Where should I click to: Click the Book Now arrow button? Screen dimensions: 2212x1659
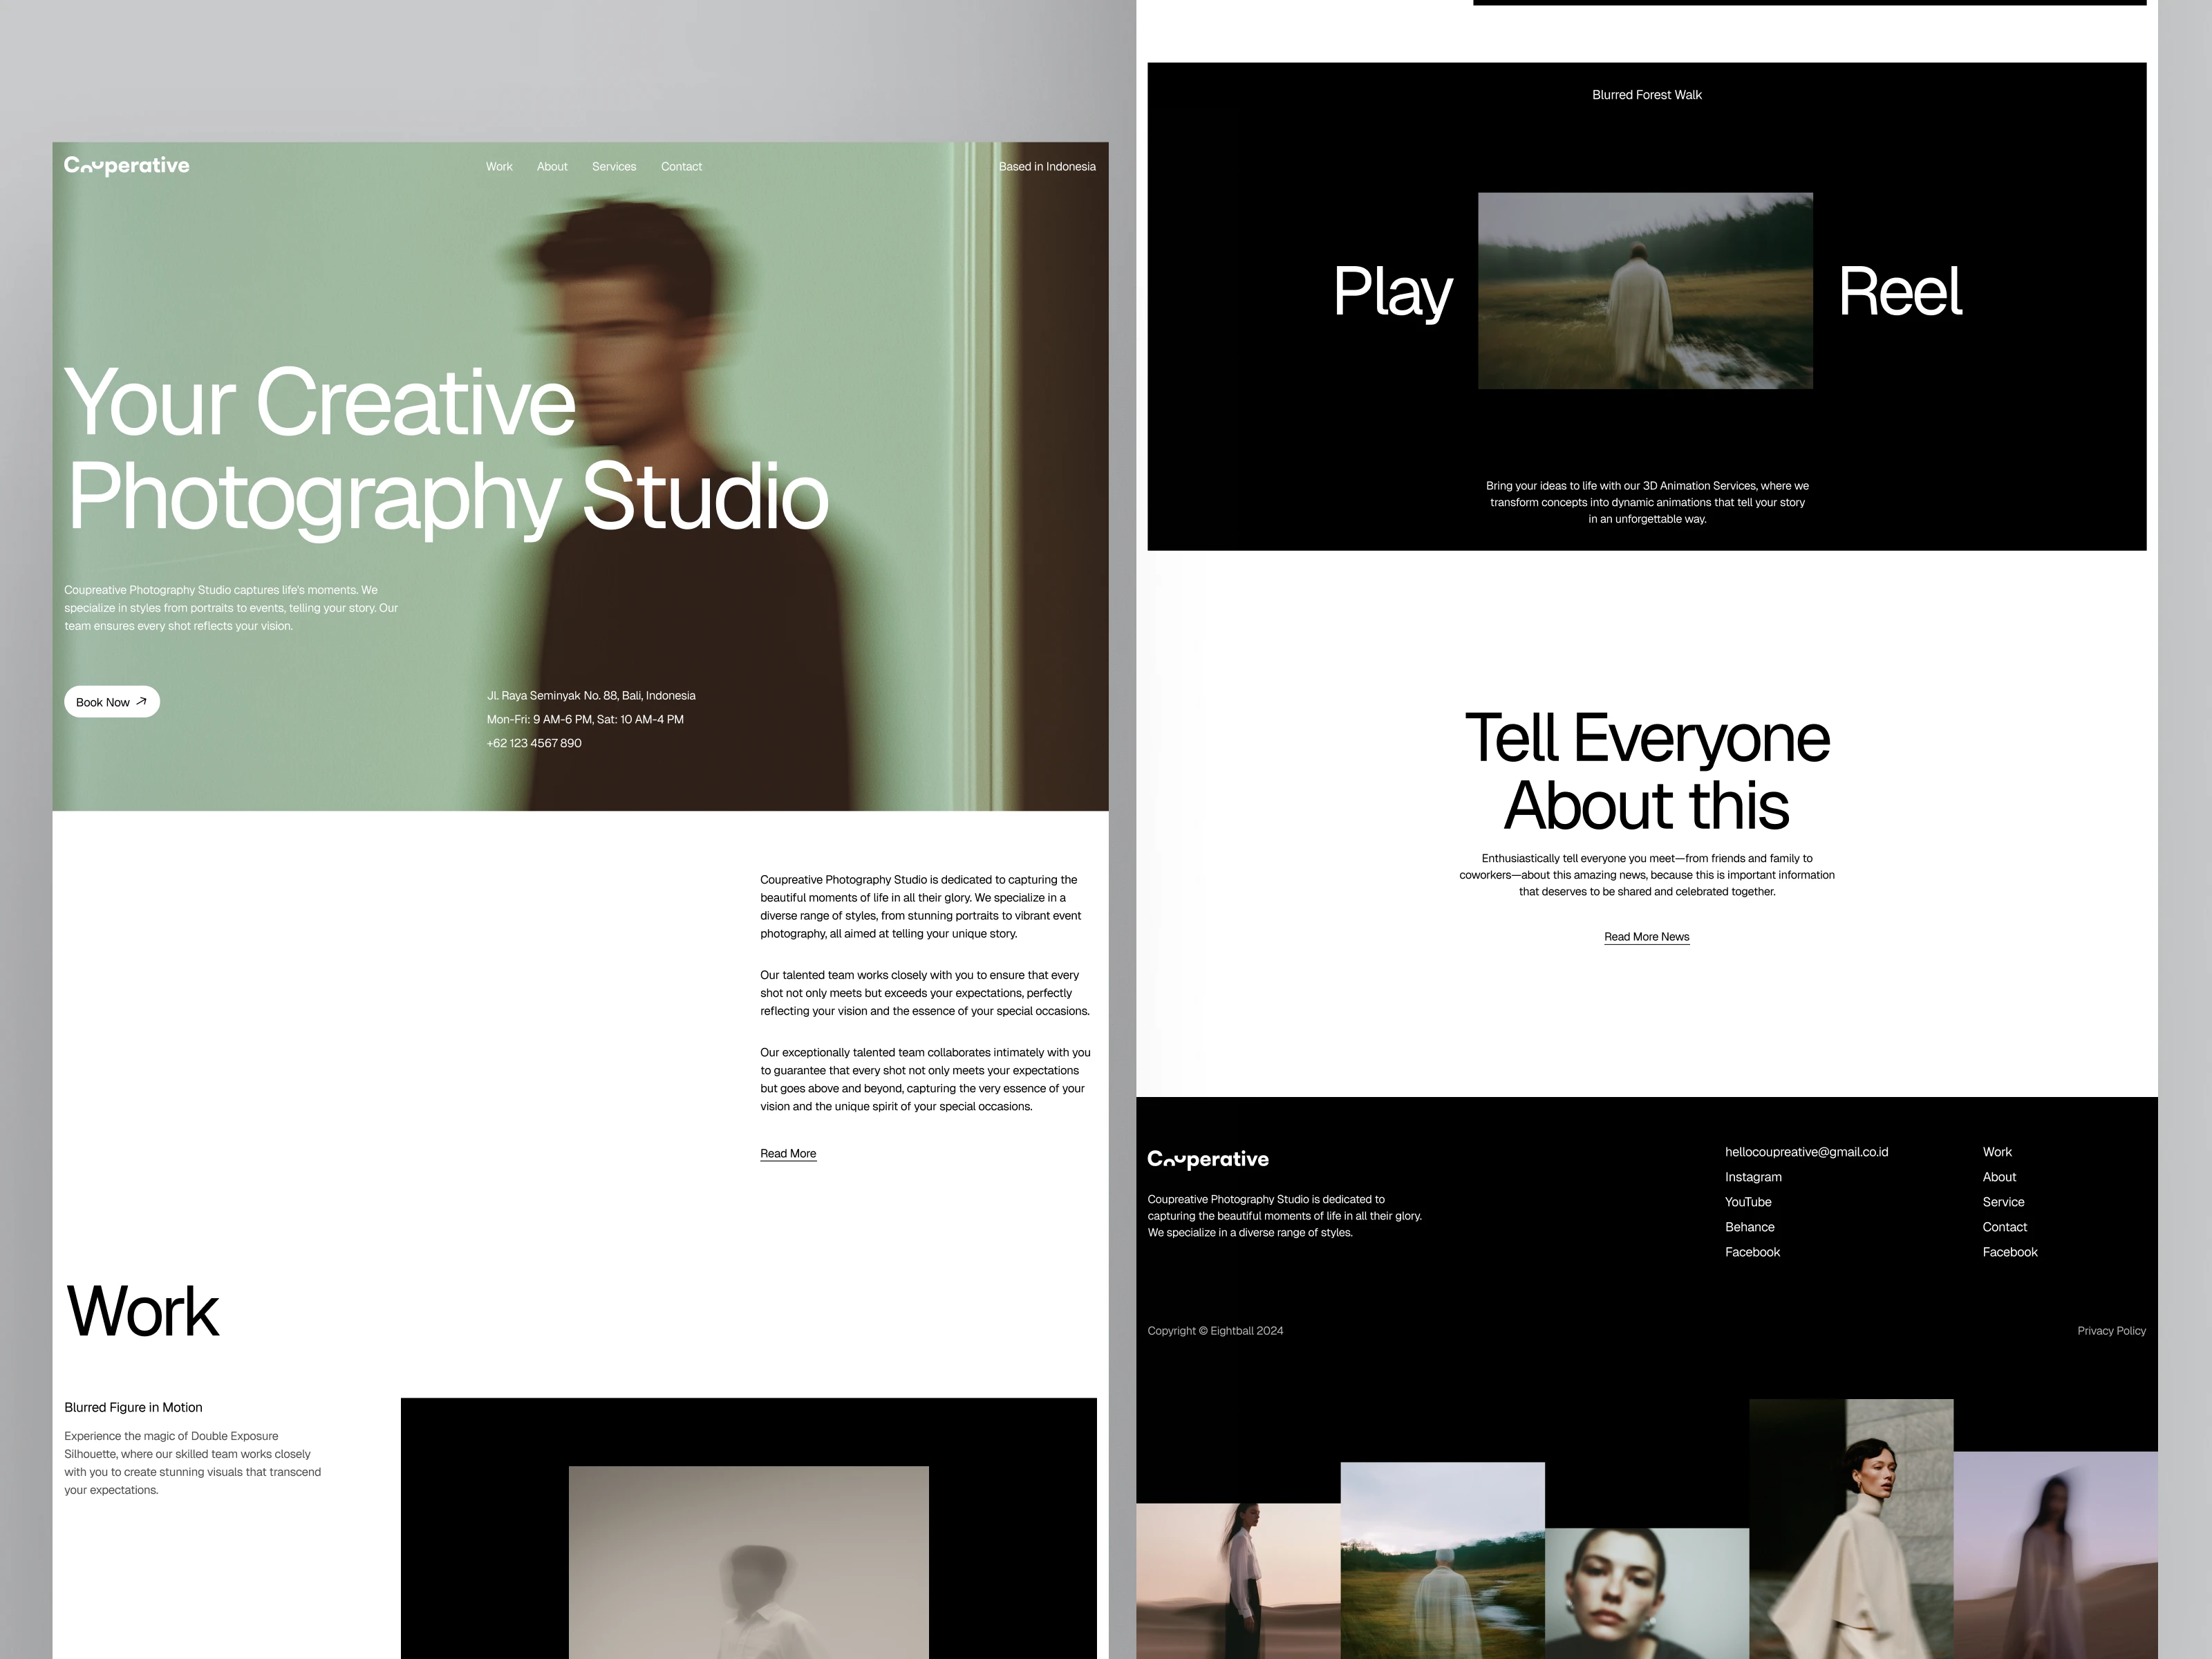[112, 702]
